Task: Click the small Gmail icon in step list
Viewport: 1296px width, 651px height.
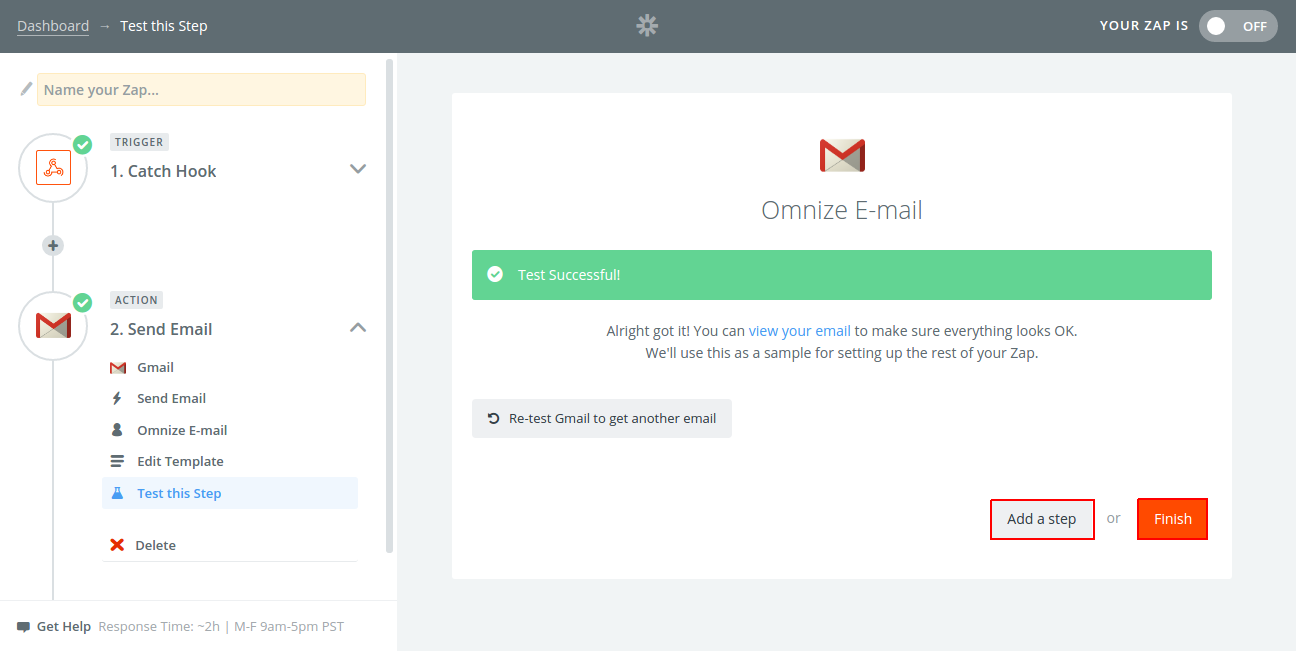Action: click(118, 368)
